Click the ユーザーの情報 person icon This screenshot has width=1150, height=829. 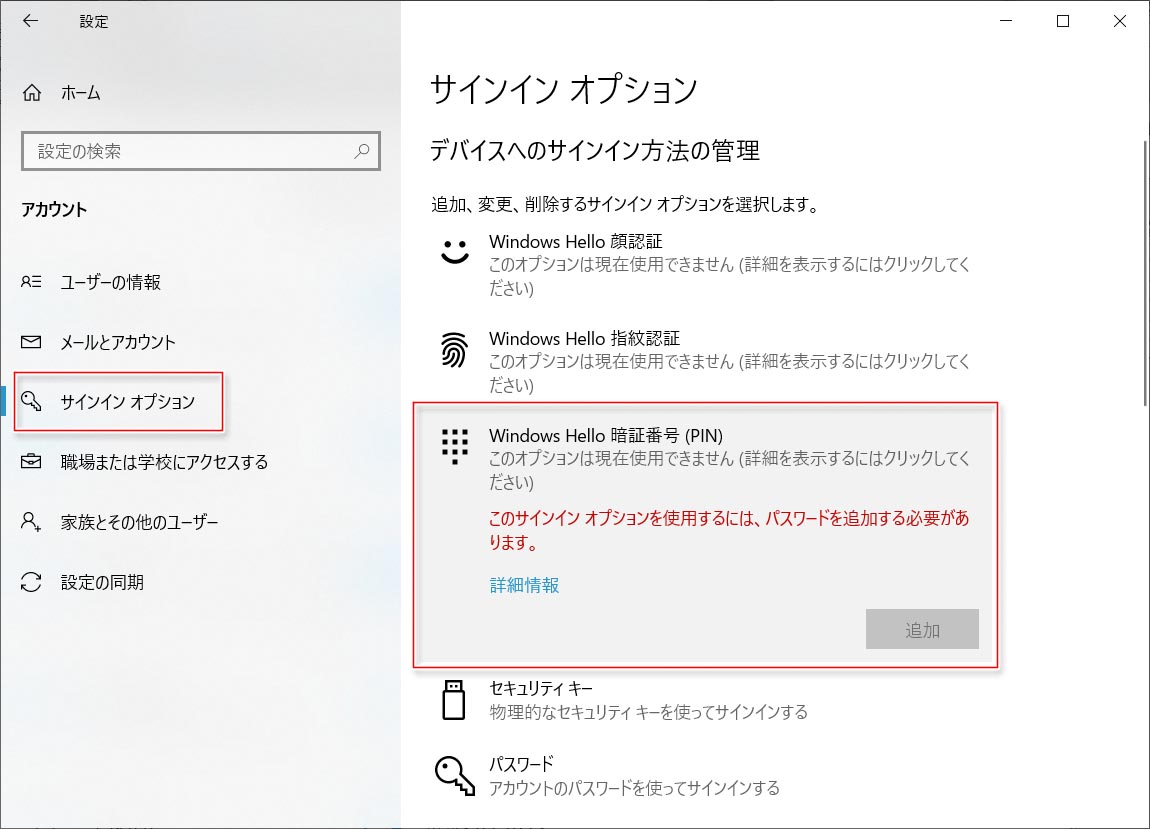pos(31,282)
